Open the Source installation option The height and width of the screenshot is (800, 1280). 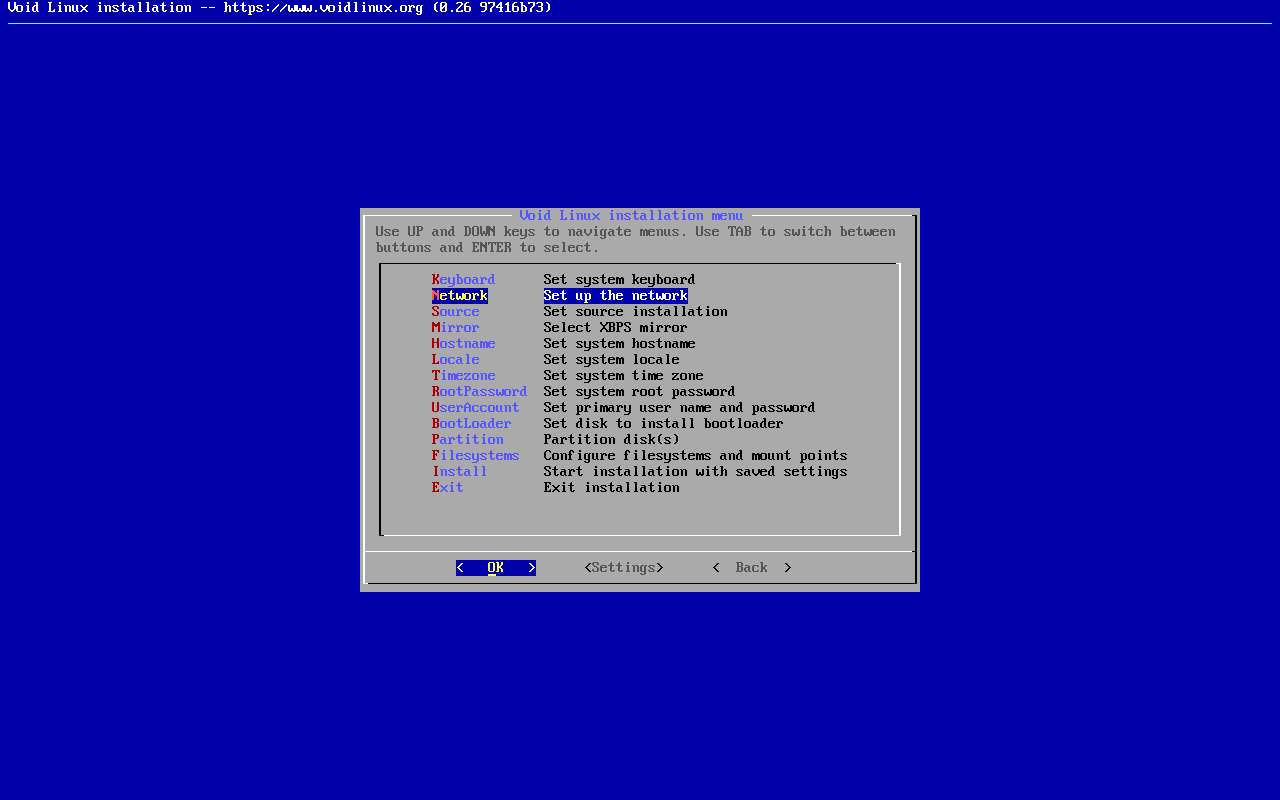[x=455, y=312]
